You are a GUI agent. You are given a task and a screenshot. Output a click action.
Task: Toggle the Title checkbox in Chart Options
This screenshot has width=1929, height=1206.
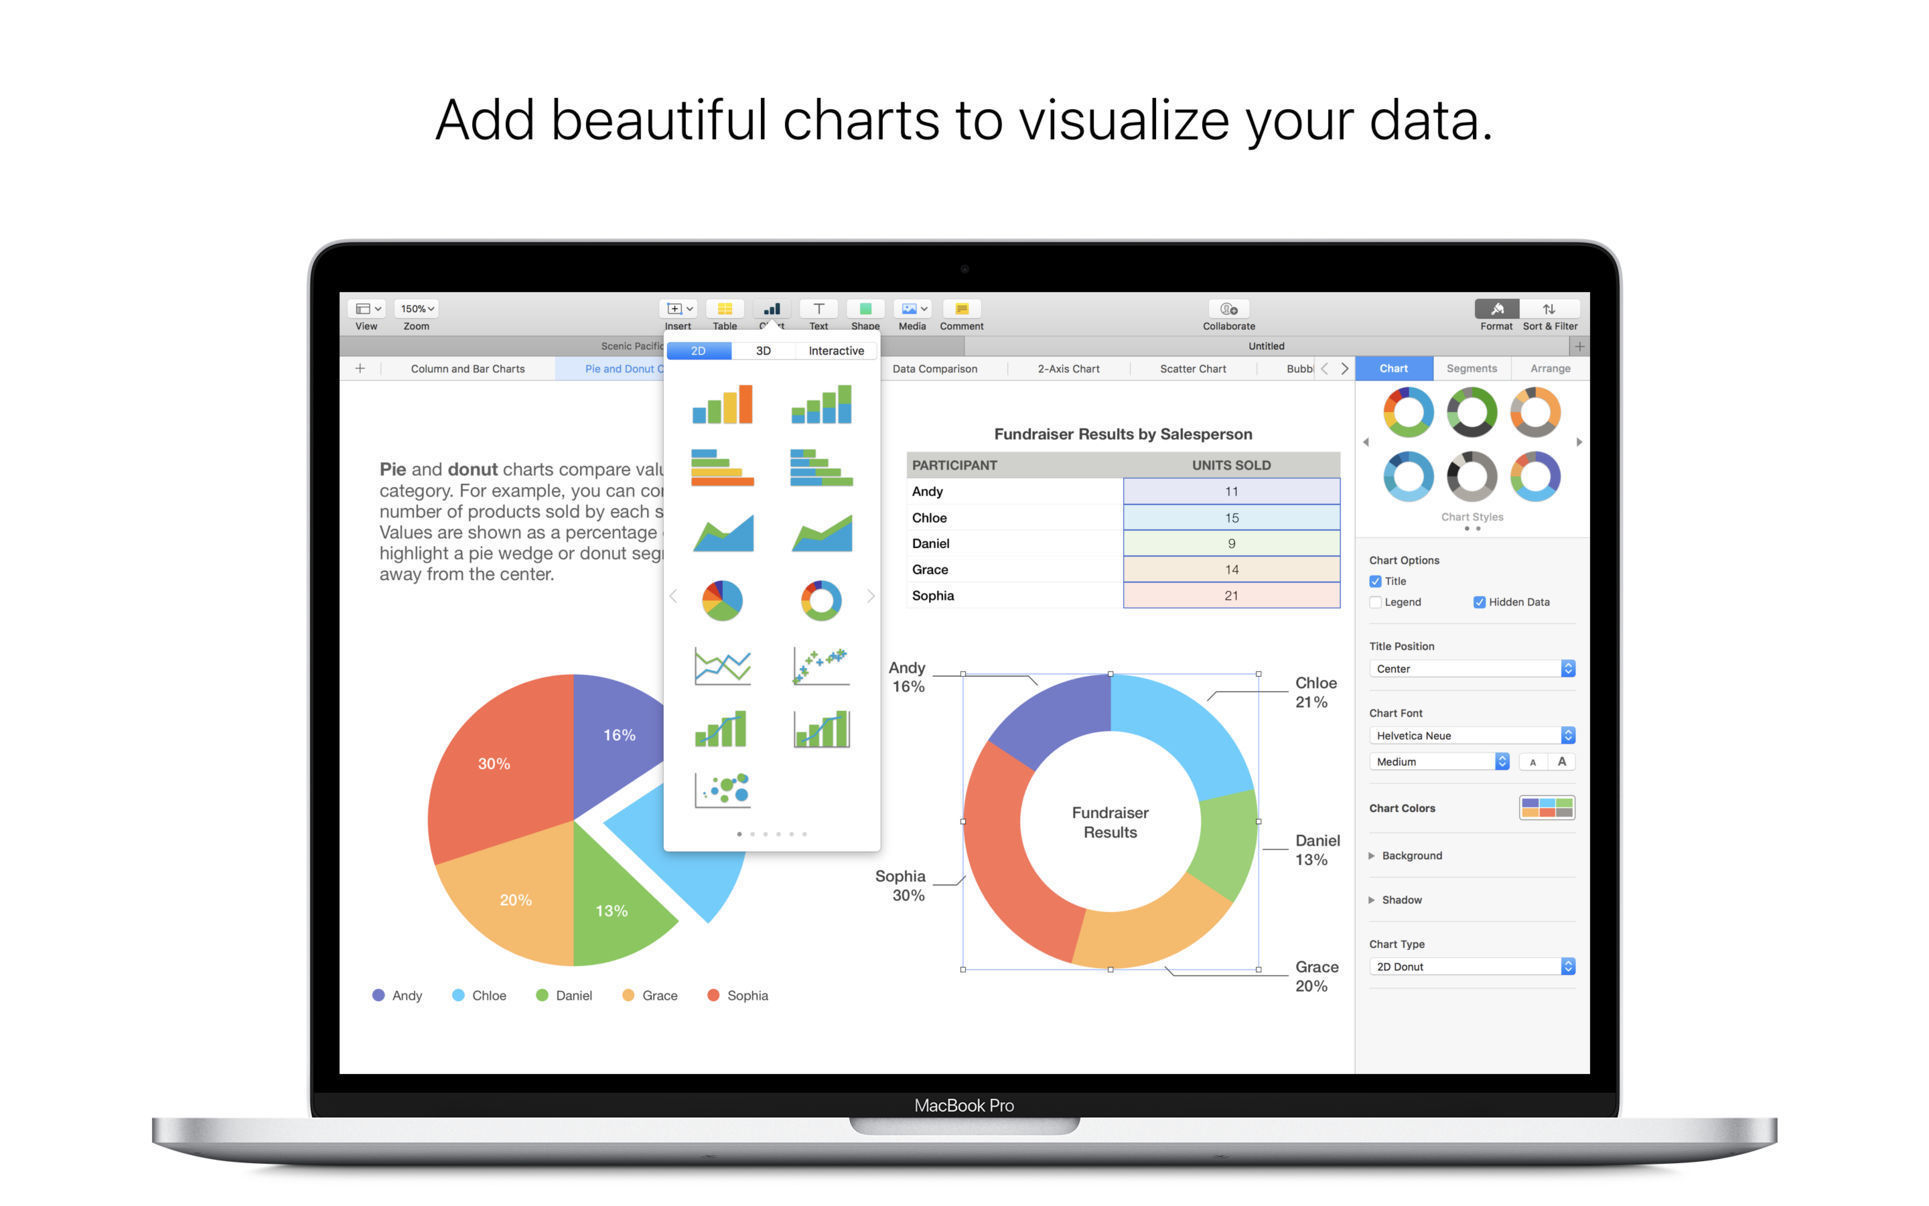(x=1372, y=581)
